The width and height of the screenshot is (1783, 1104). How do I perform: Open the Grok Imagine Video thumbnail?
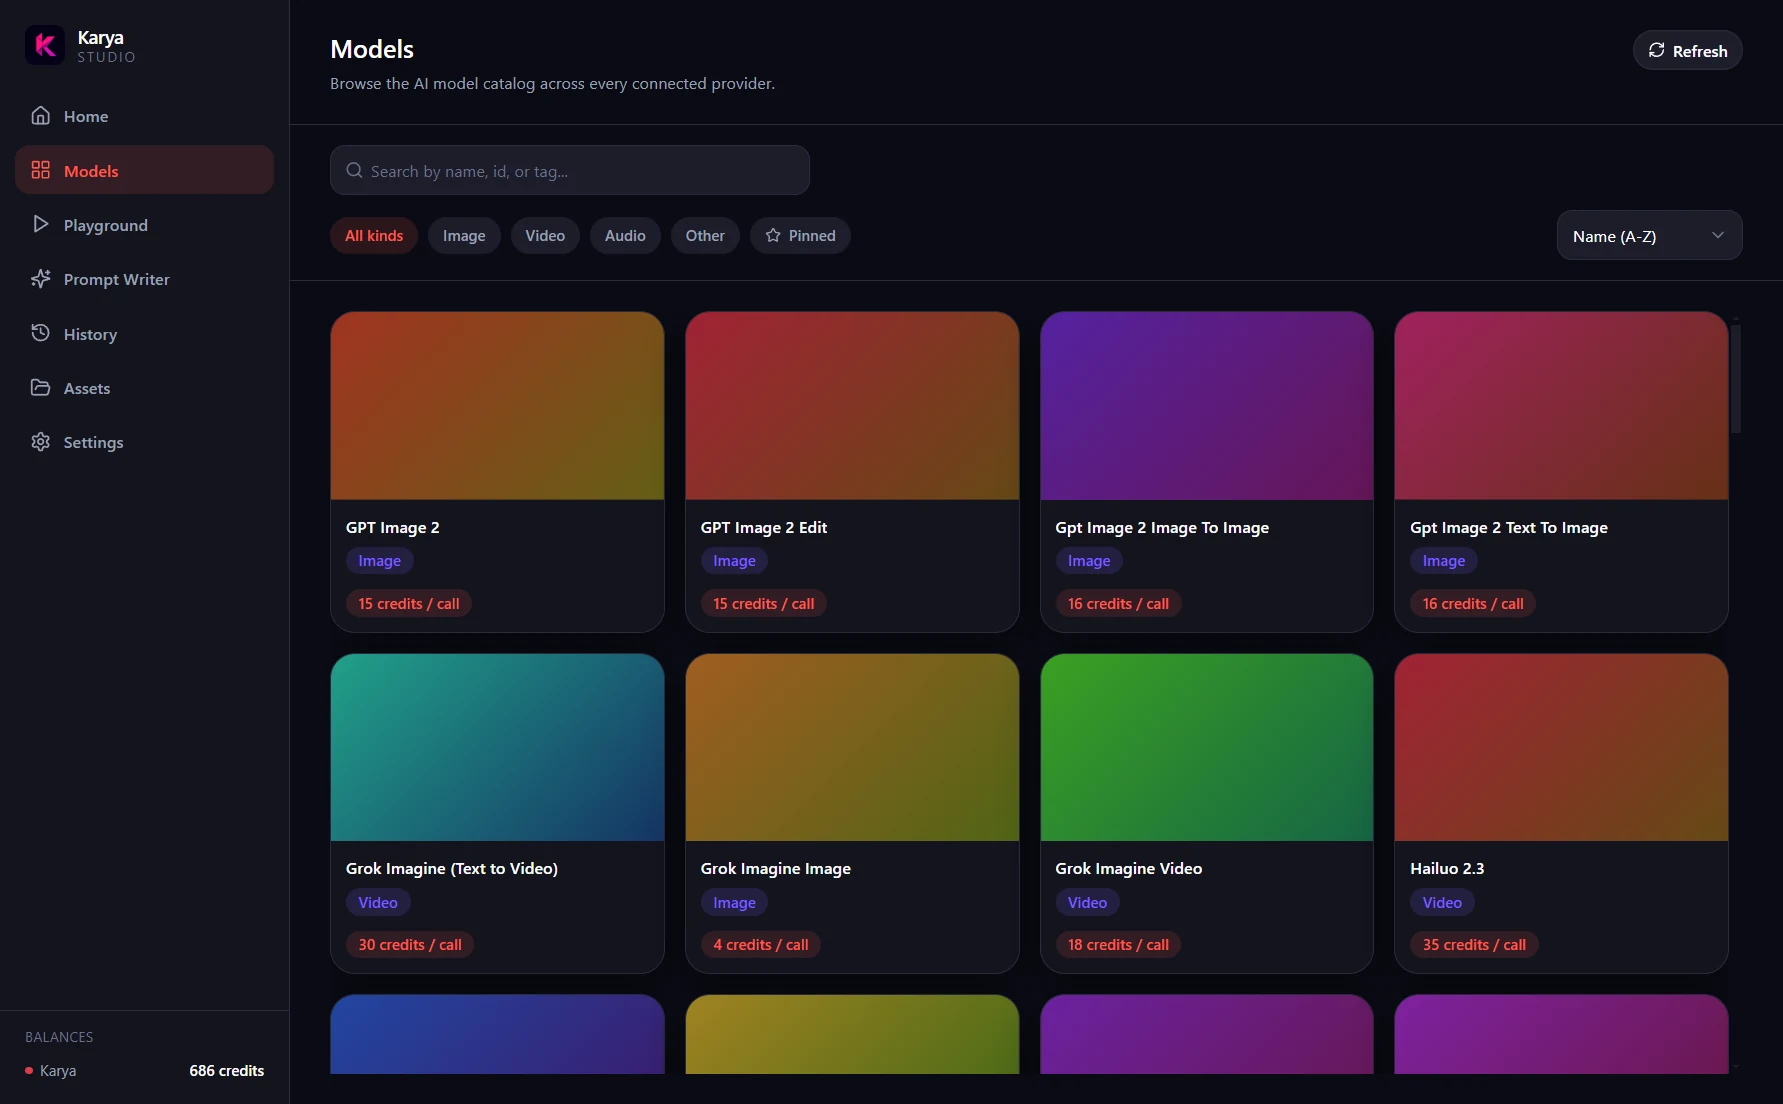[1207, 747]
